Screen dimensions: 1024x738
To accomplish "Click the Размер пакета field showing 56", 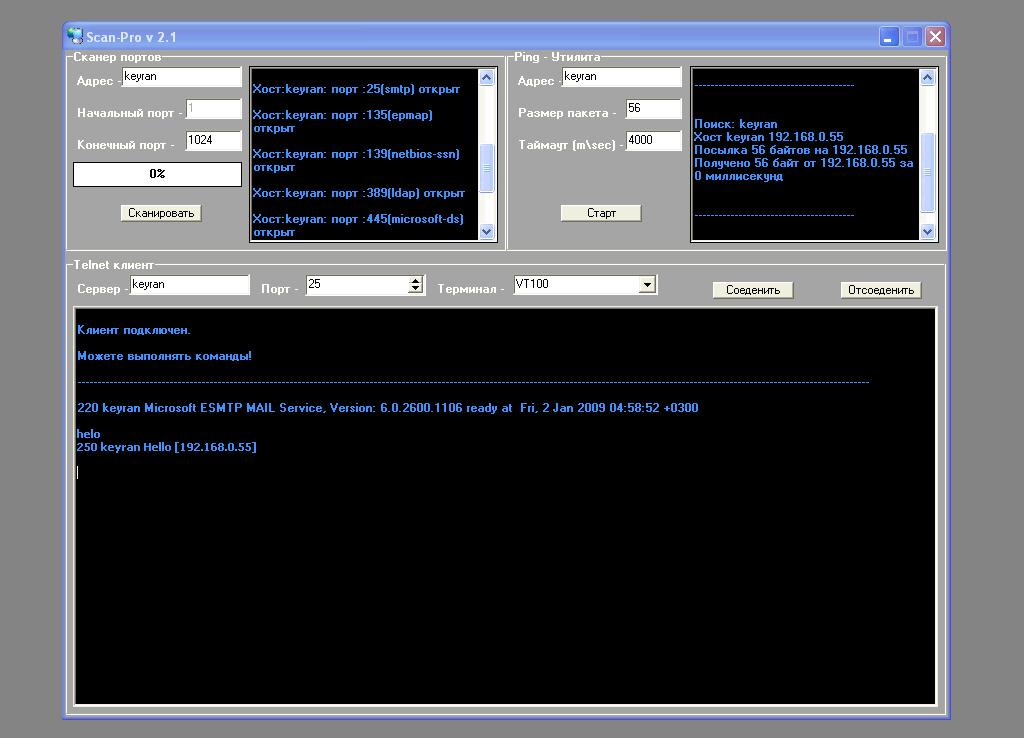I will tap(654, 108).
